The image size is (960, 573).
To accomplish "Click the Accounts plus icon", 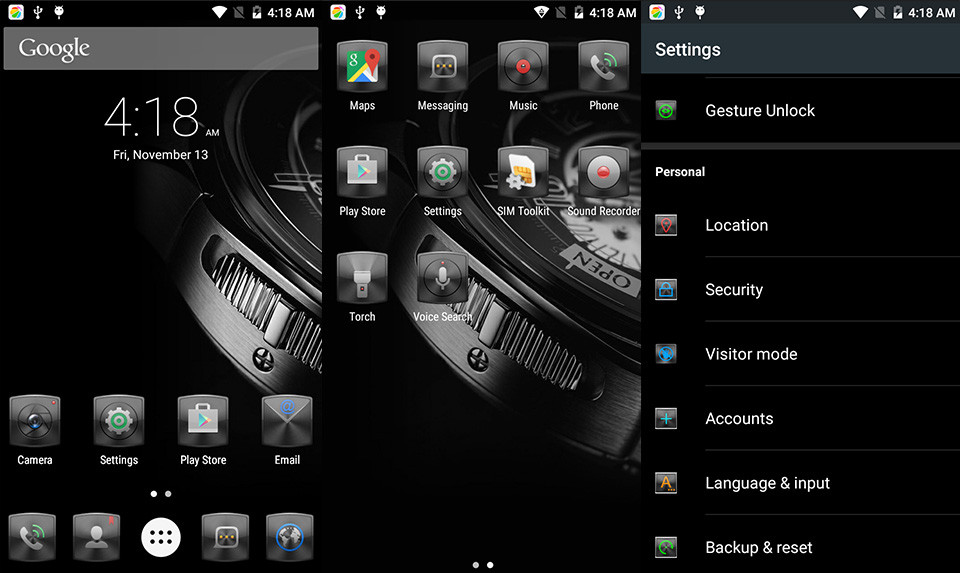I will pyautogui.click(x=666, y=419).
